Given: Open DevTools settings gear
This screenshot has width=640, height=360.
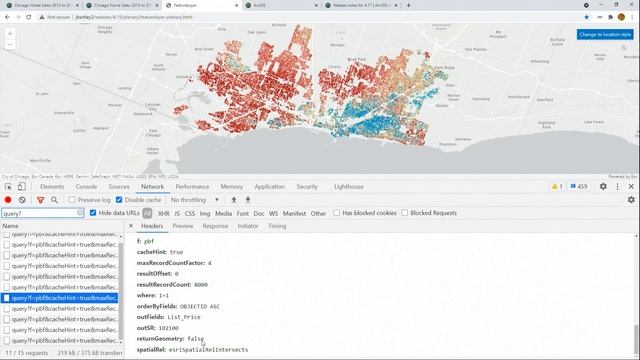Looking at the screenshot, I should point(603,187).
